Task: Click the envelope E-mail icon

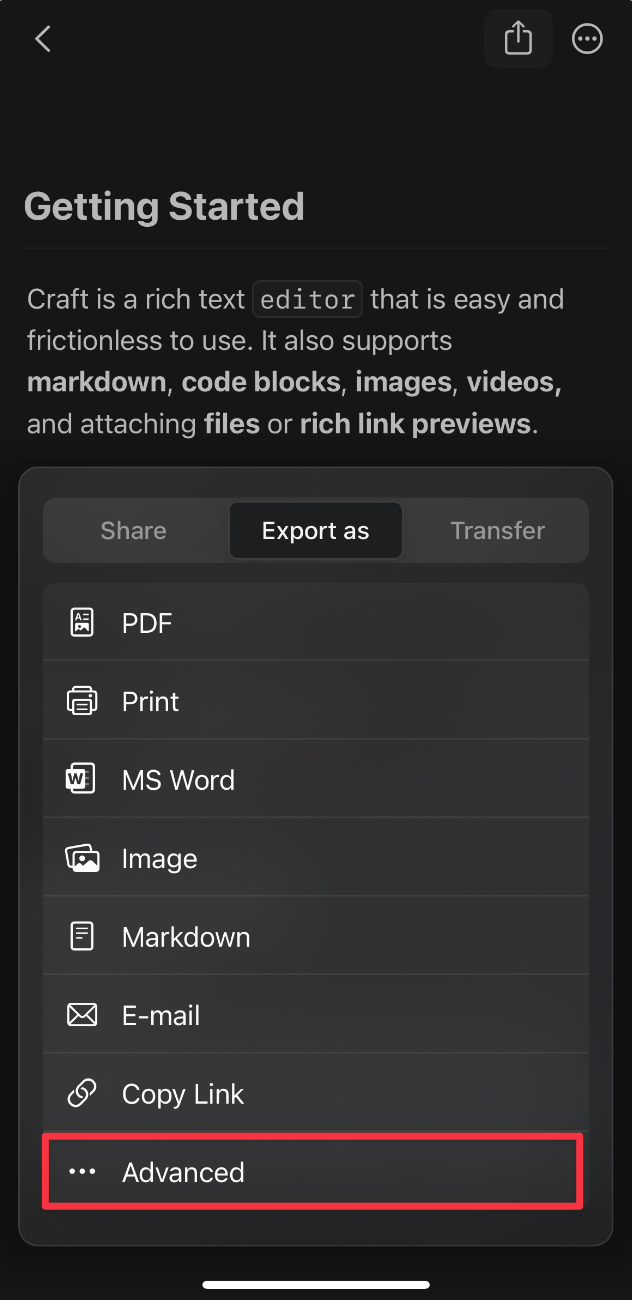Action: click(x=82, y=1015)
